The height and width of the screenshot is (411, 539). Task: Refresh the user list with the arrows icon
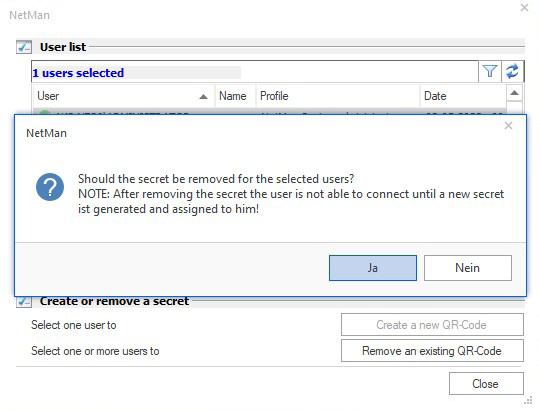tap(512, 71)
